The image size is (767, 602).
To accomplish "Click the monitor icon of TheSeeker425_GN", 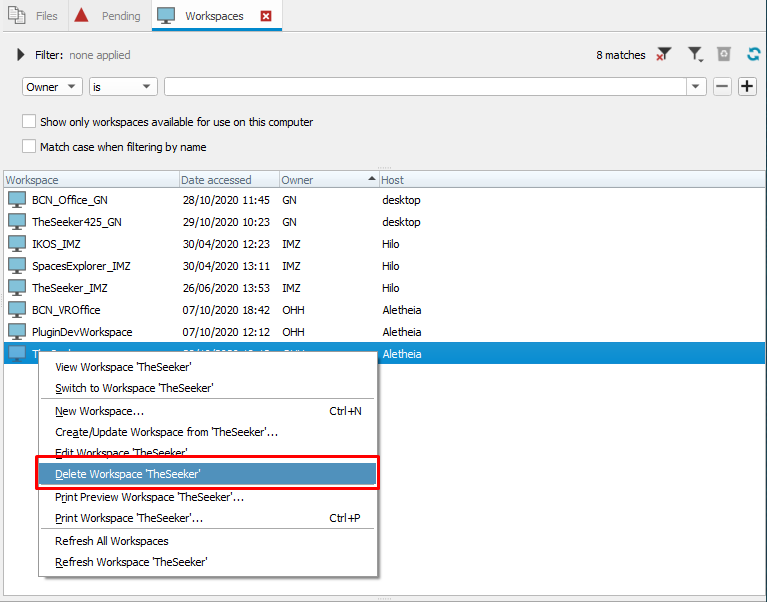I will [17, 222].
